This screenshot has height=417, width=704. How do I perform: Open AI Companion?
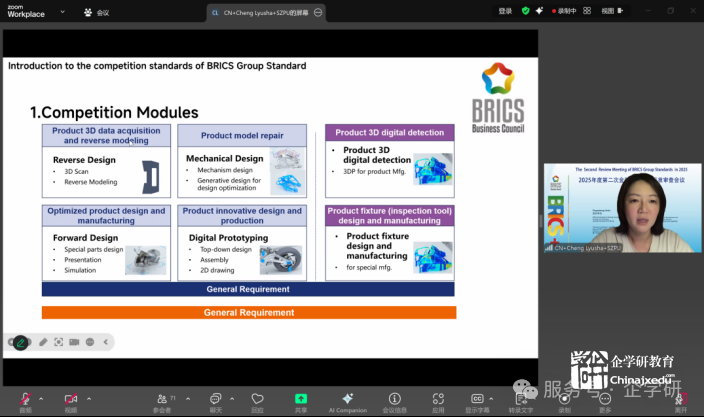347,399
